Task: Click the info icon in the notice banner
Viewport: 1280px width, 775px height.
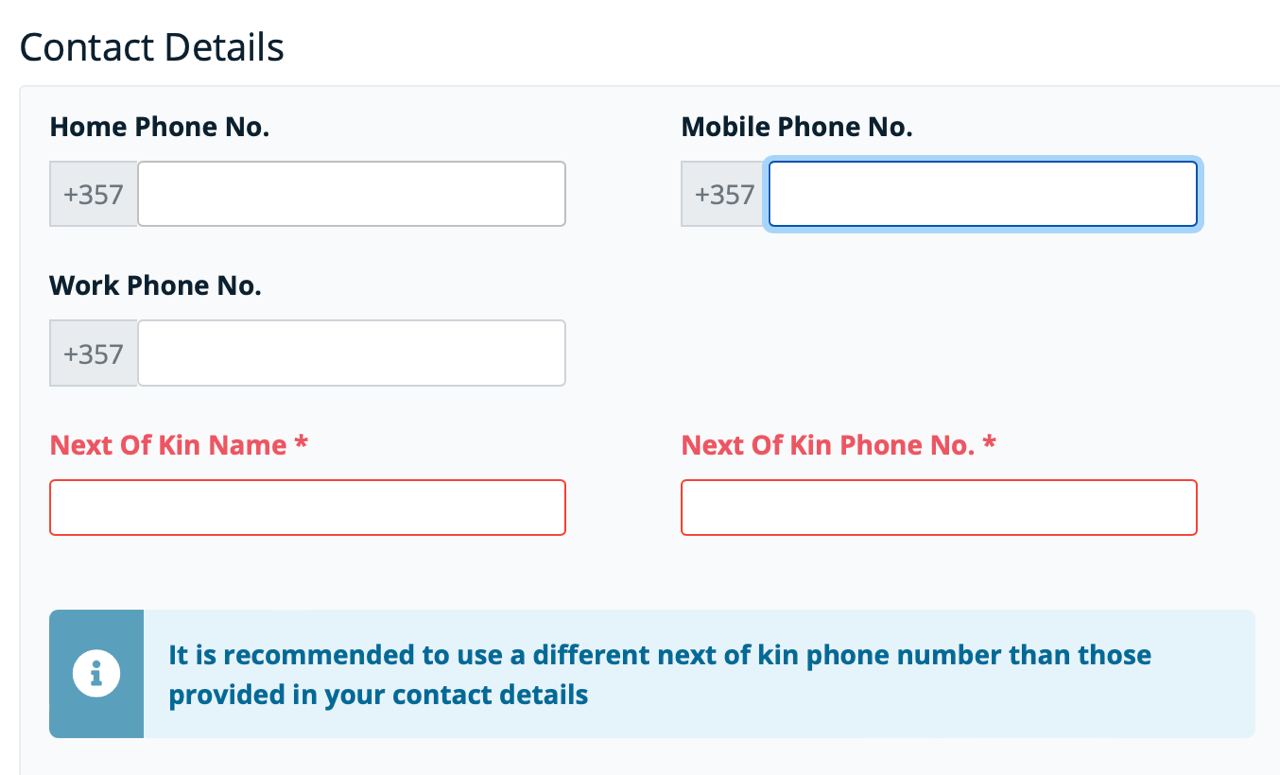Action: coord(96,674)
